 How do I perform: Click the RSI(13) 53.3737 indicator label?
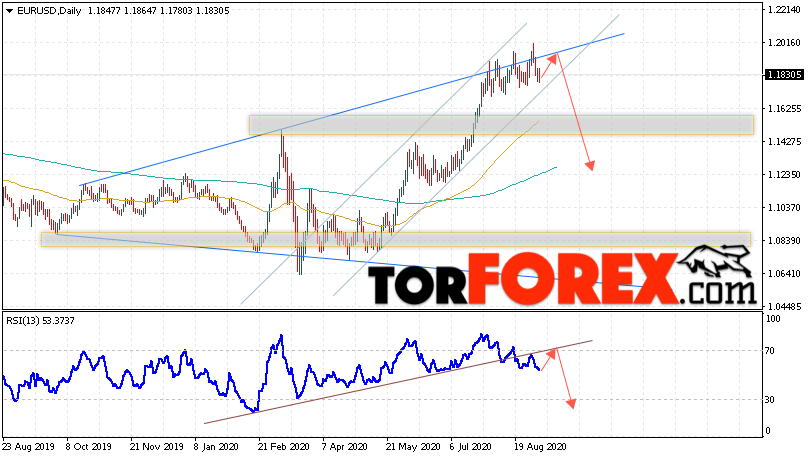click(x=40, y=321)
